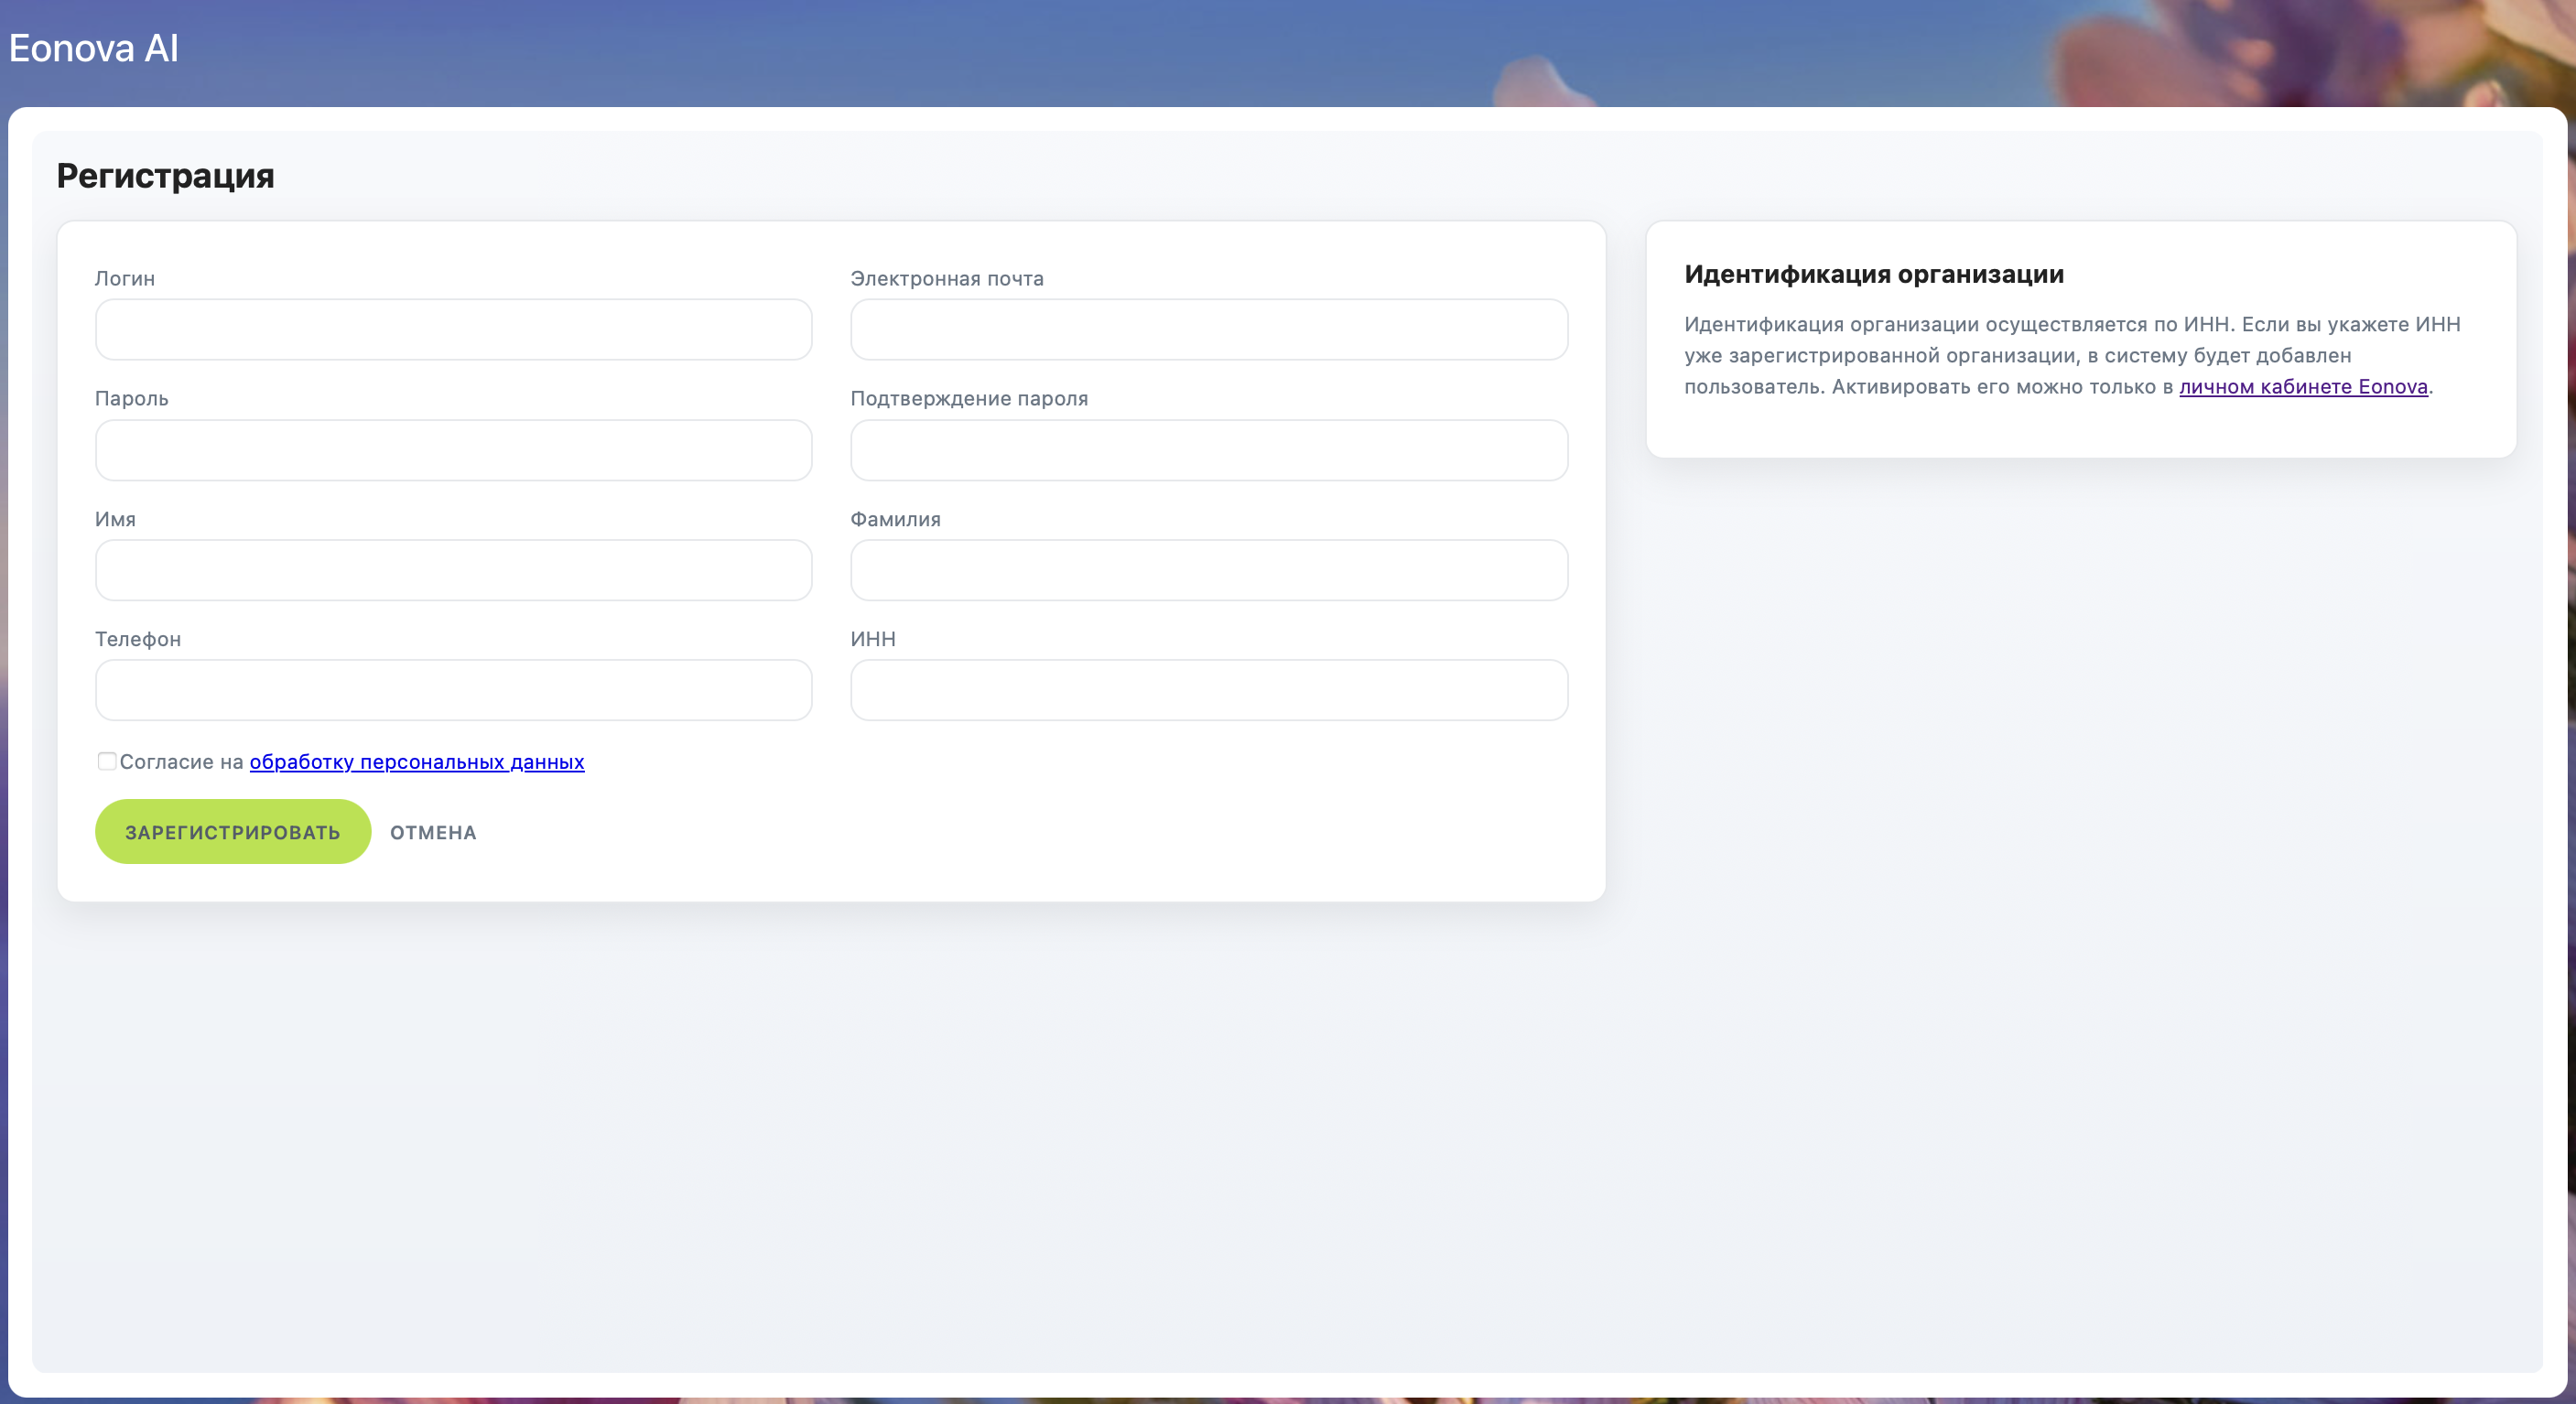Click the Логин input field
Image resolution: width=2576 pixels, height=1404 pixels.
[453, 329]
